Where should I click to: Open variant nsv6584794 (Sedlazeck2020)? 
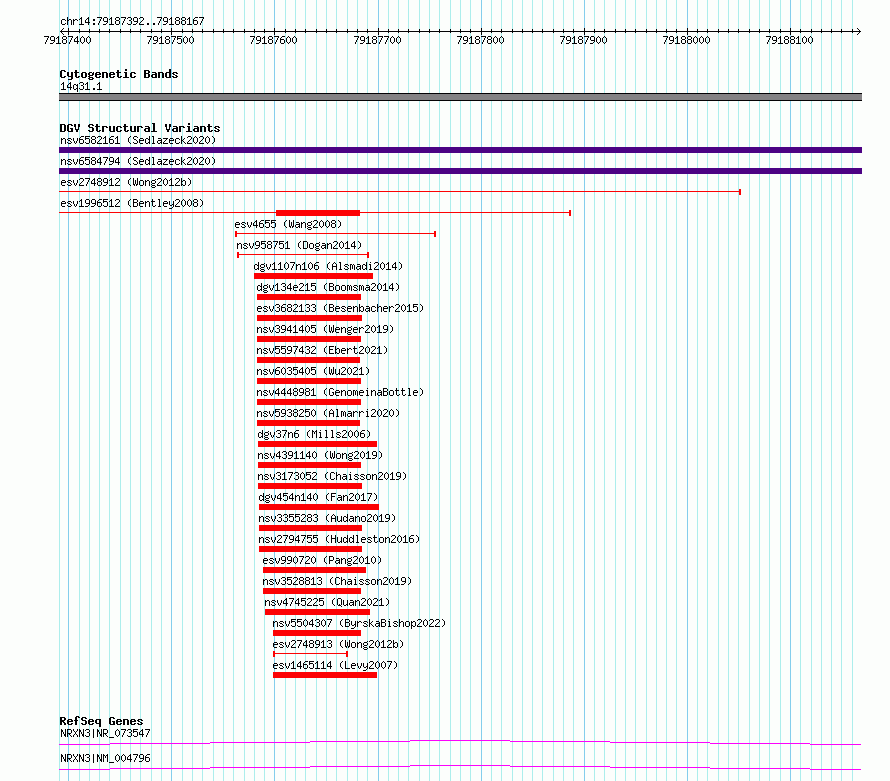click(x=138, y=161)
